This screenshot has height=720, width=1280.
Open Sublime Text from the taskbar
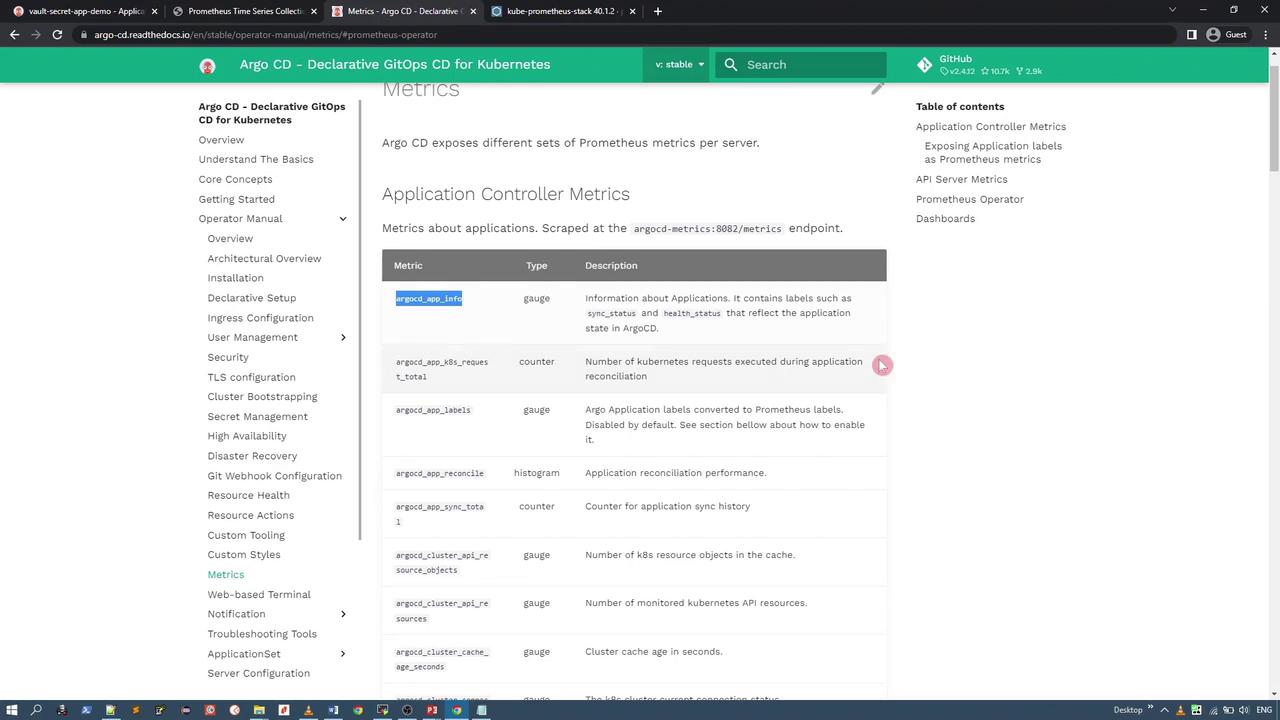(x=136, y=710)
